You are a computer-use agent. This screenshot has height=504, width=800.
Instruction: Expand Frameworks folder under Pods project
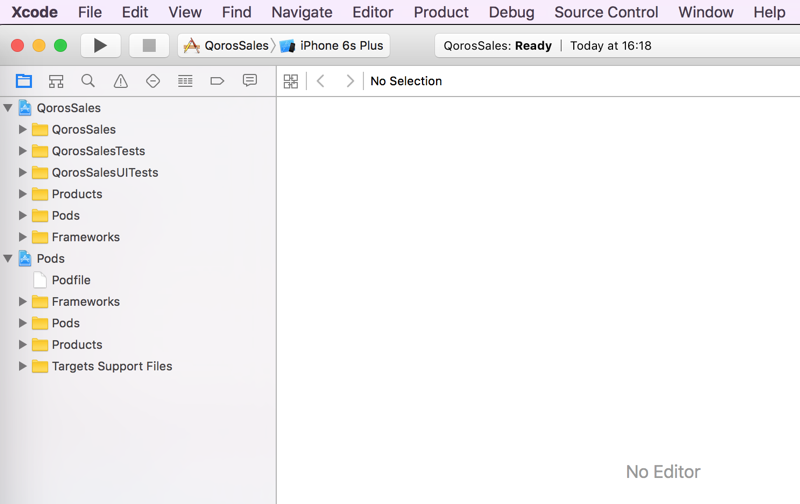point(22,301)
